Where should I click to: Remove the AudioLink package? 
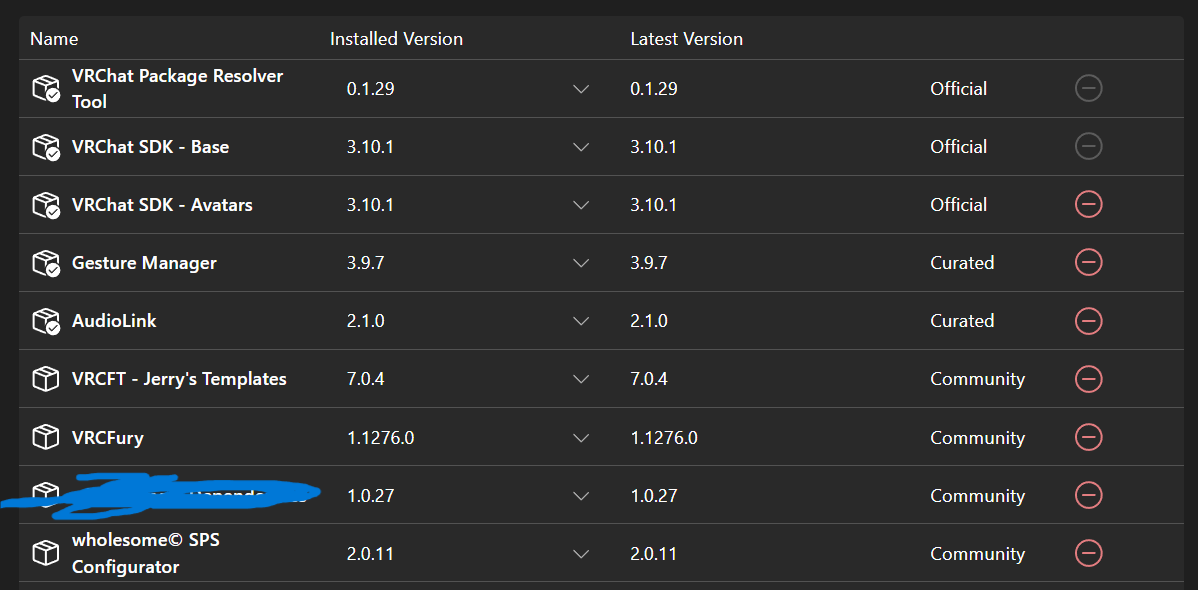(x=1088, y=321)
